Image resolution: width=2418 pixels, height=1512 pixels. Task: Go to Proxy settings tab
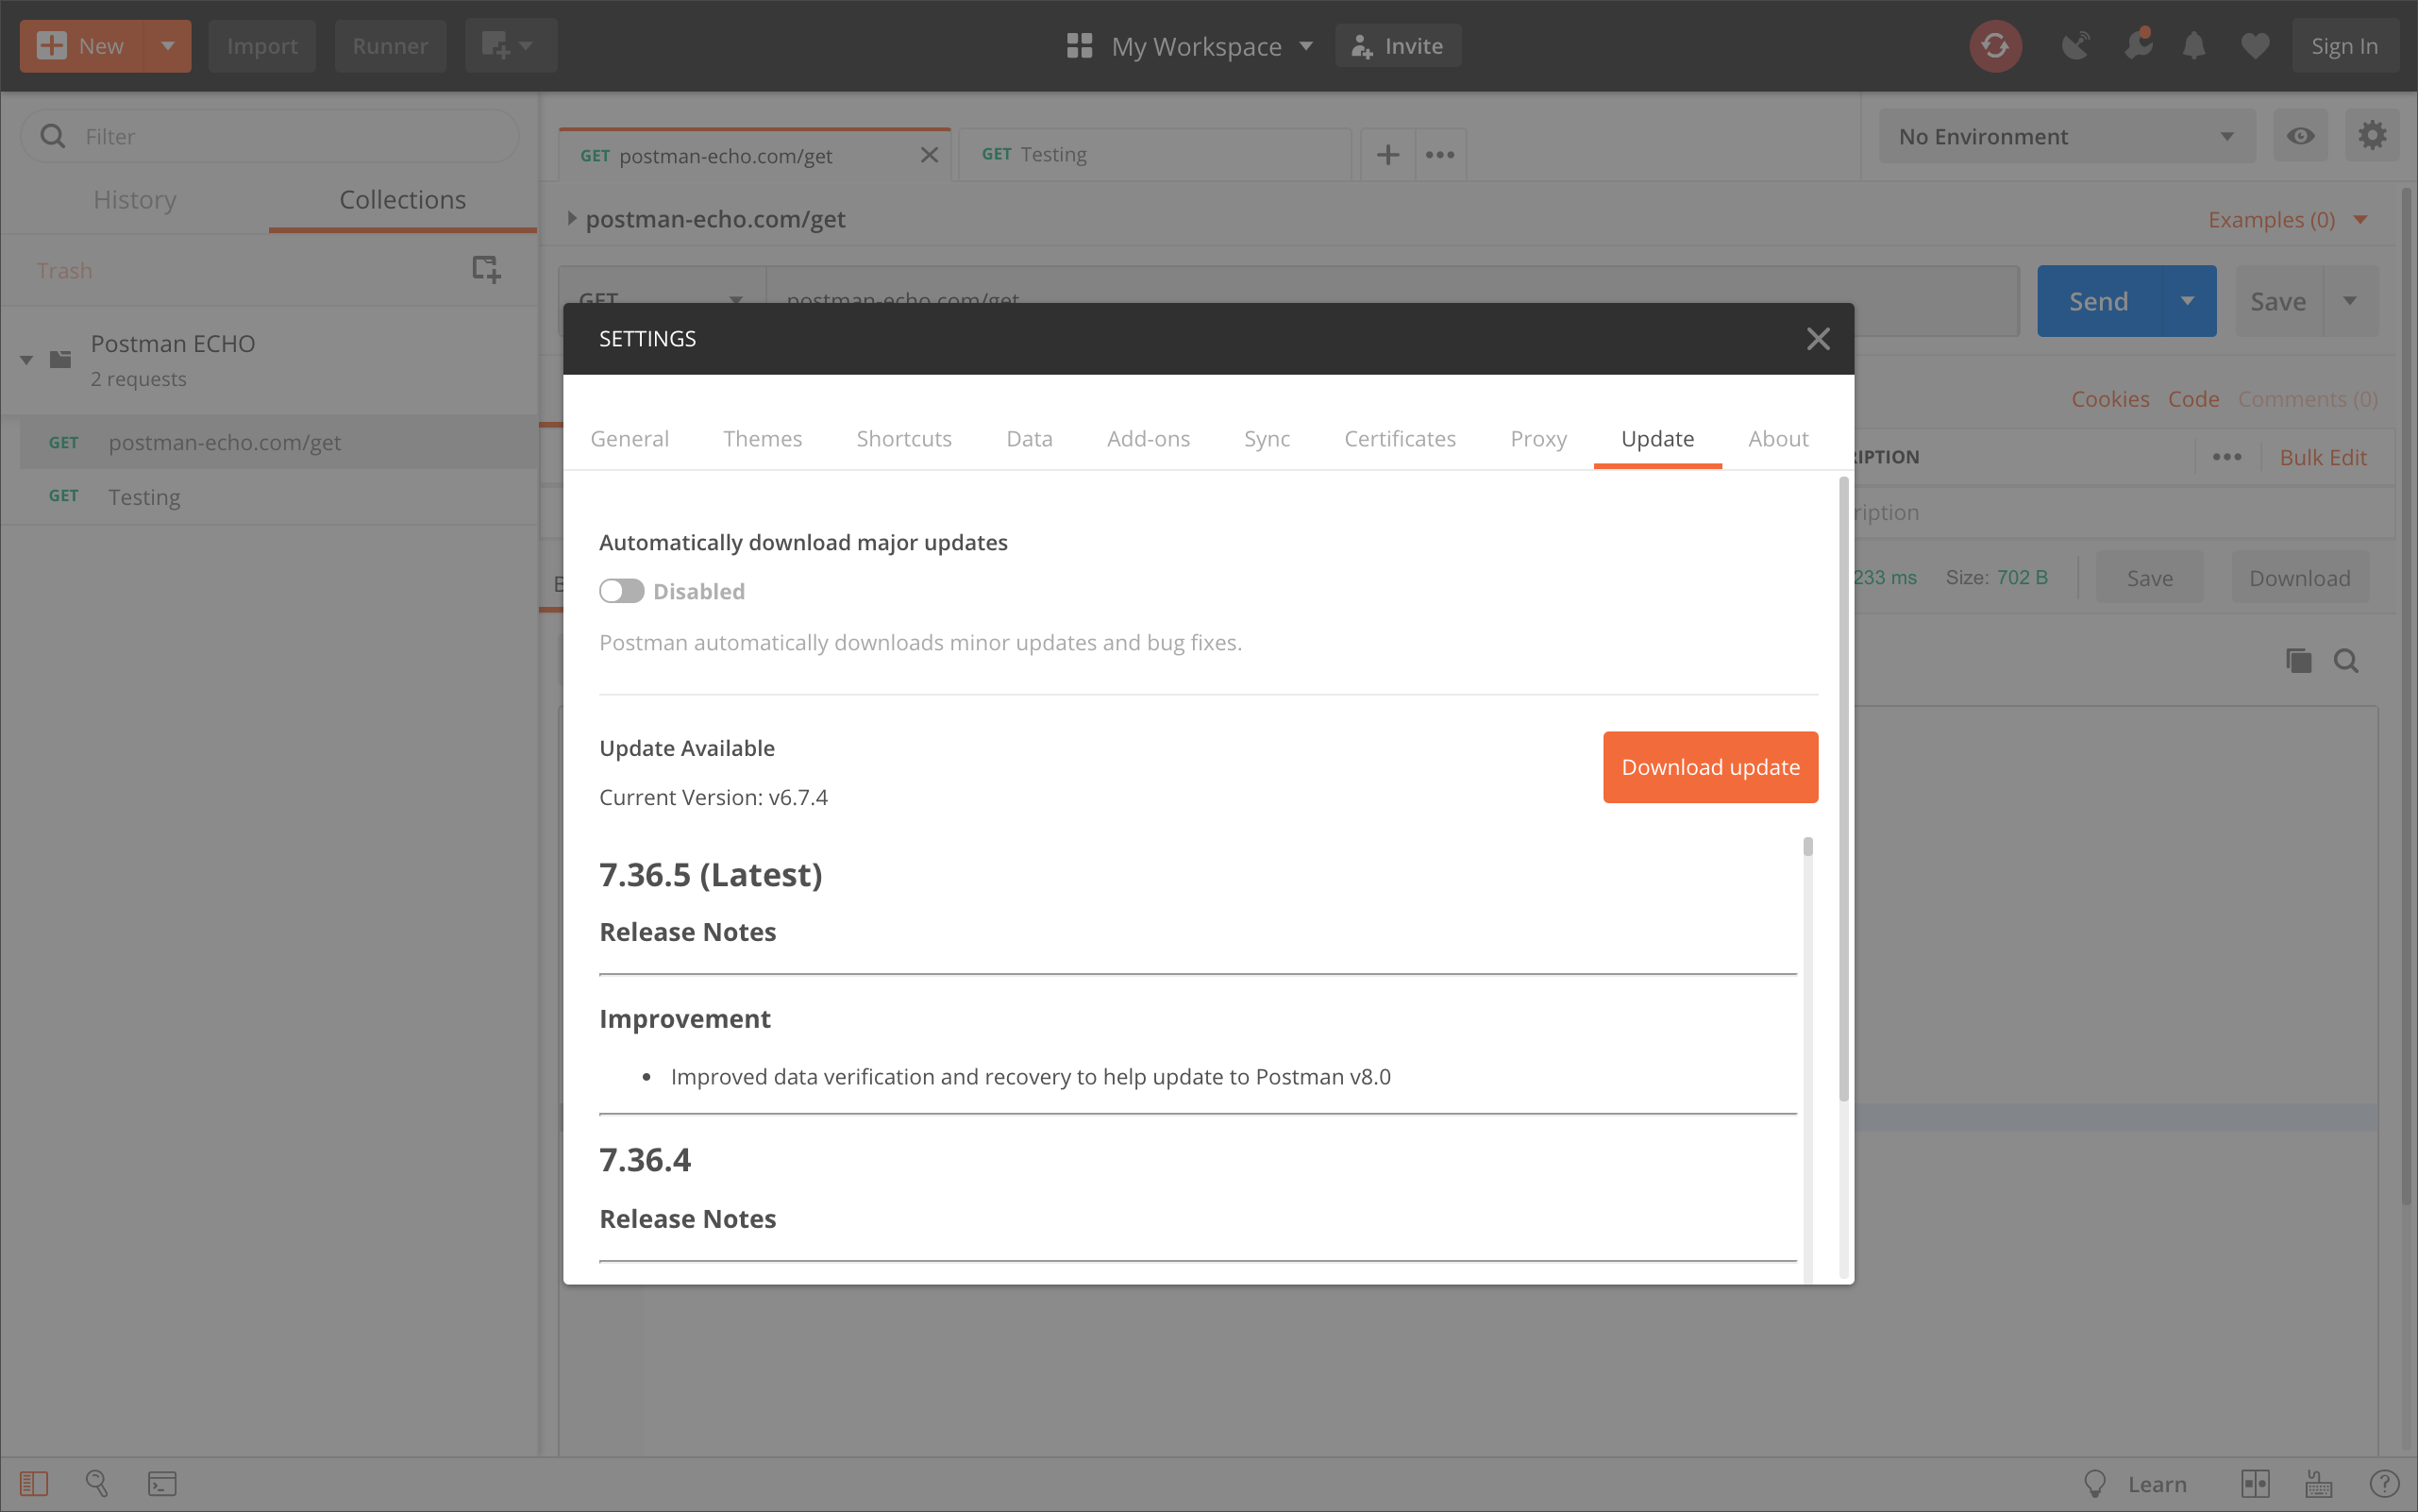(1538, 439)
